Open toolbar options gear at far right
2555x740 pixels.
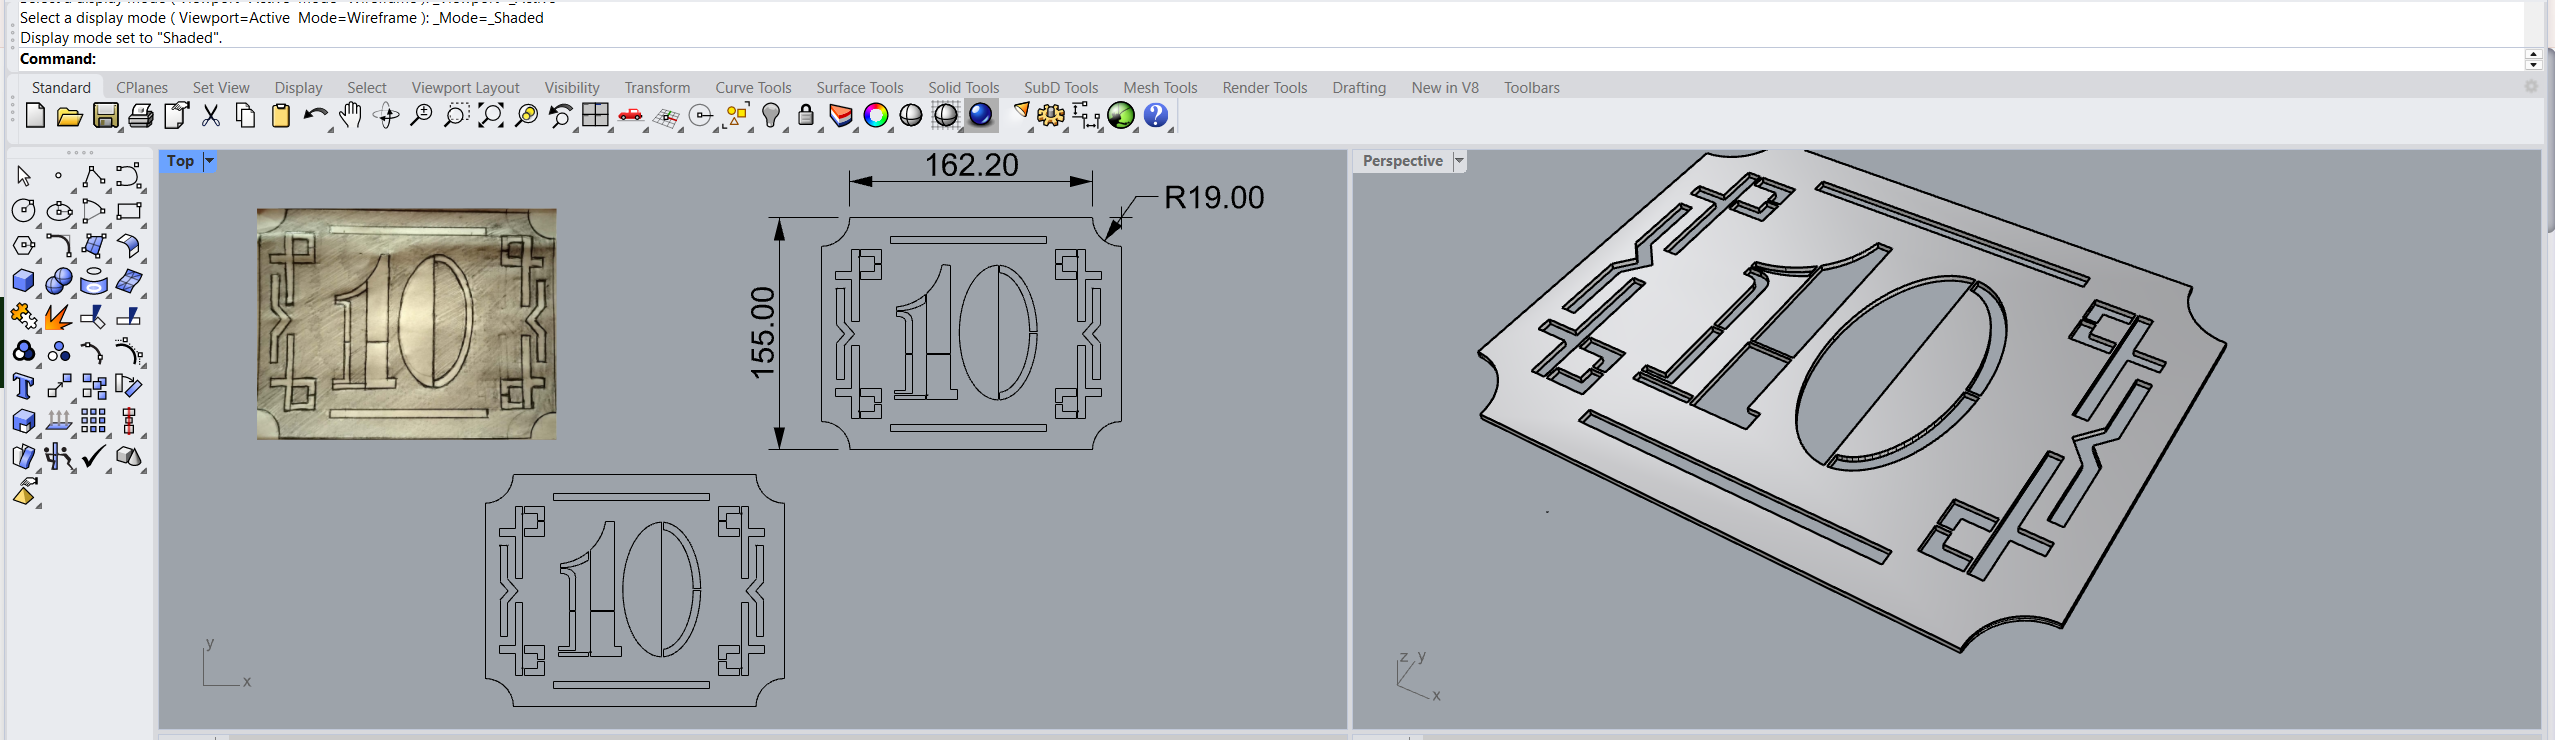(2531, 87)
